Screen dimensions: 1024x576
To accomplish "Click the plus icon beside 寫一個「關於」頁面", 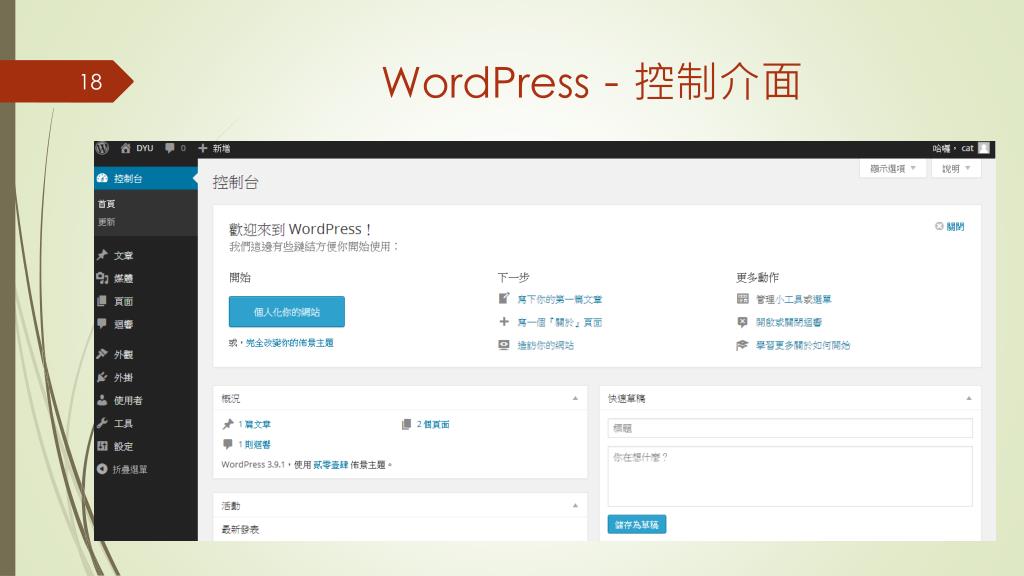I will click(504, 321).
